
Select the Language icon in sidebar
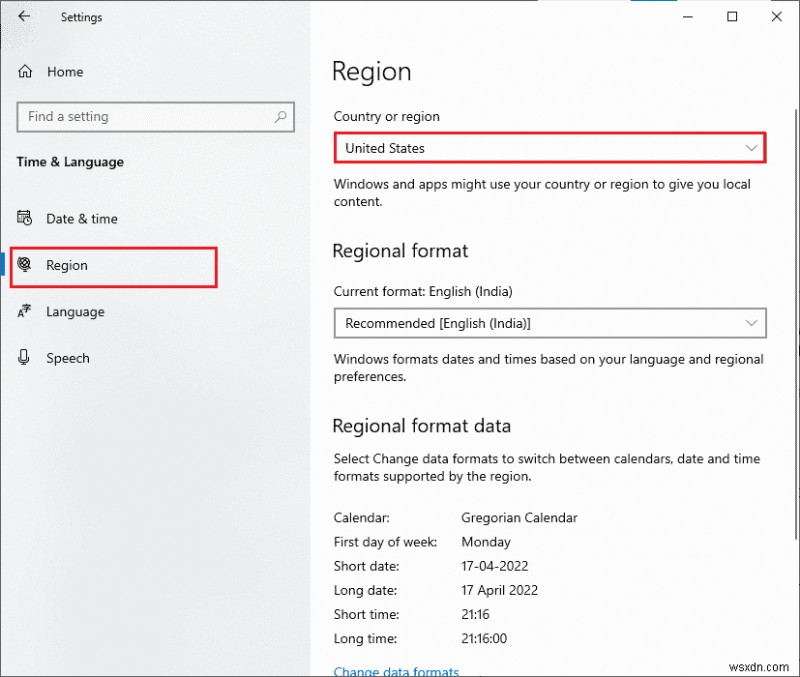tap(23, 312)
